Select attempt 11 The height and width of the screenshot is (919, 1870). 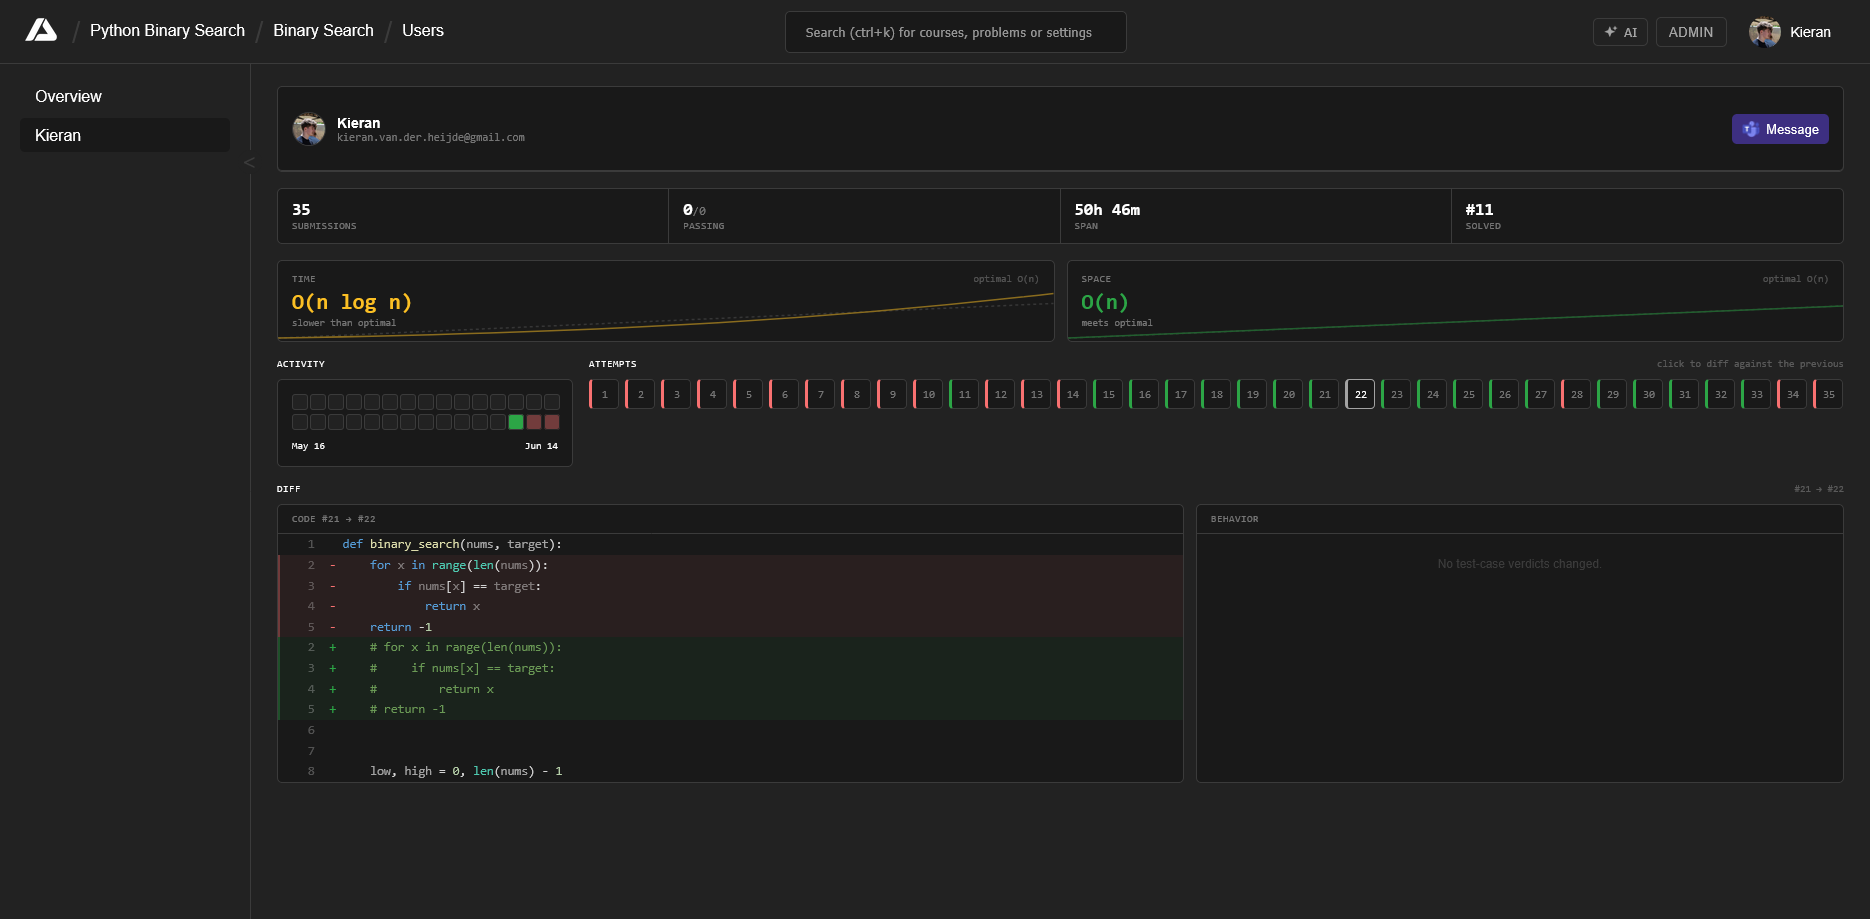pos(964,394)
